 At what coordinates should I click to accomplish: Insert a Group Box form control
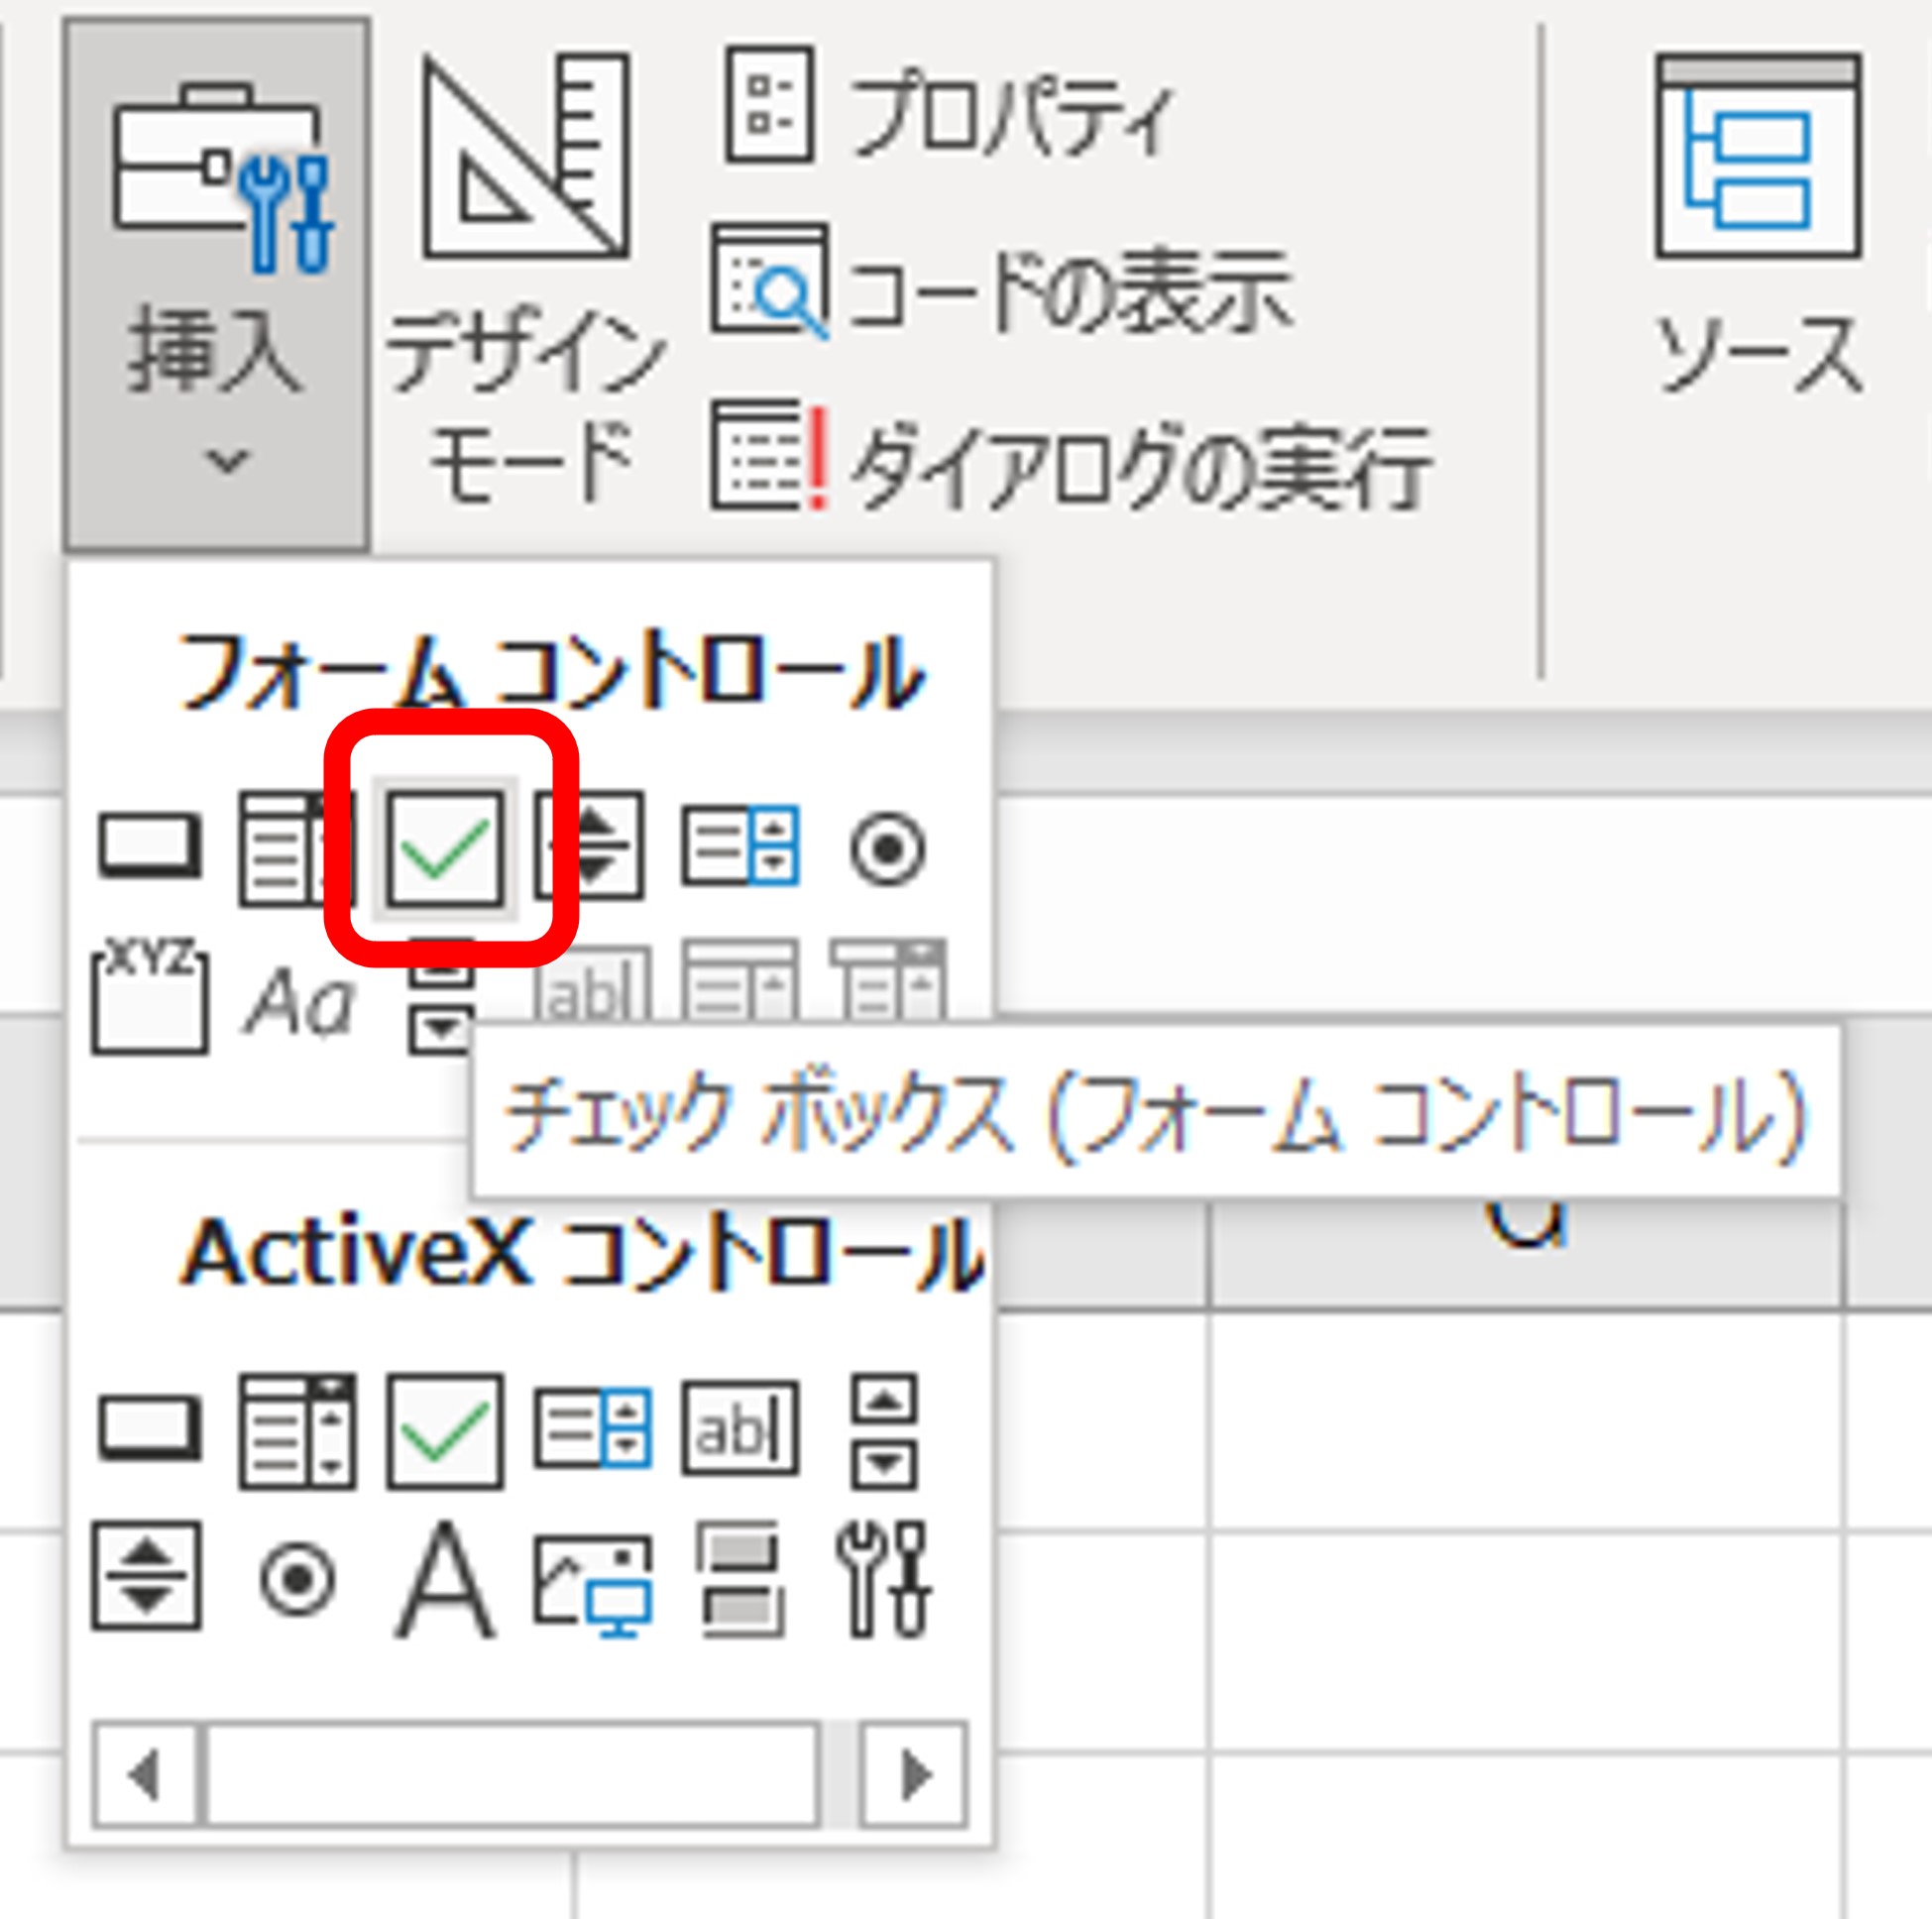point(150,1000)
